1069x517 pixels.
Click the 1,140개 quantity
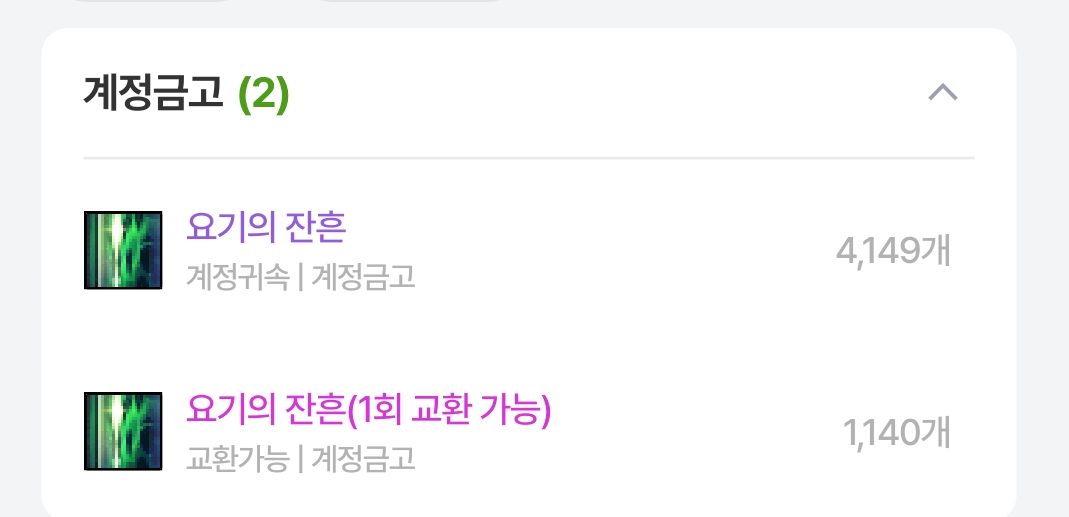click(x=897, y=433)
